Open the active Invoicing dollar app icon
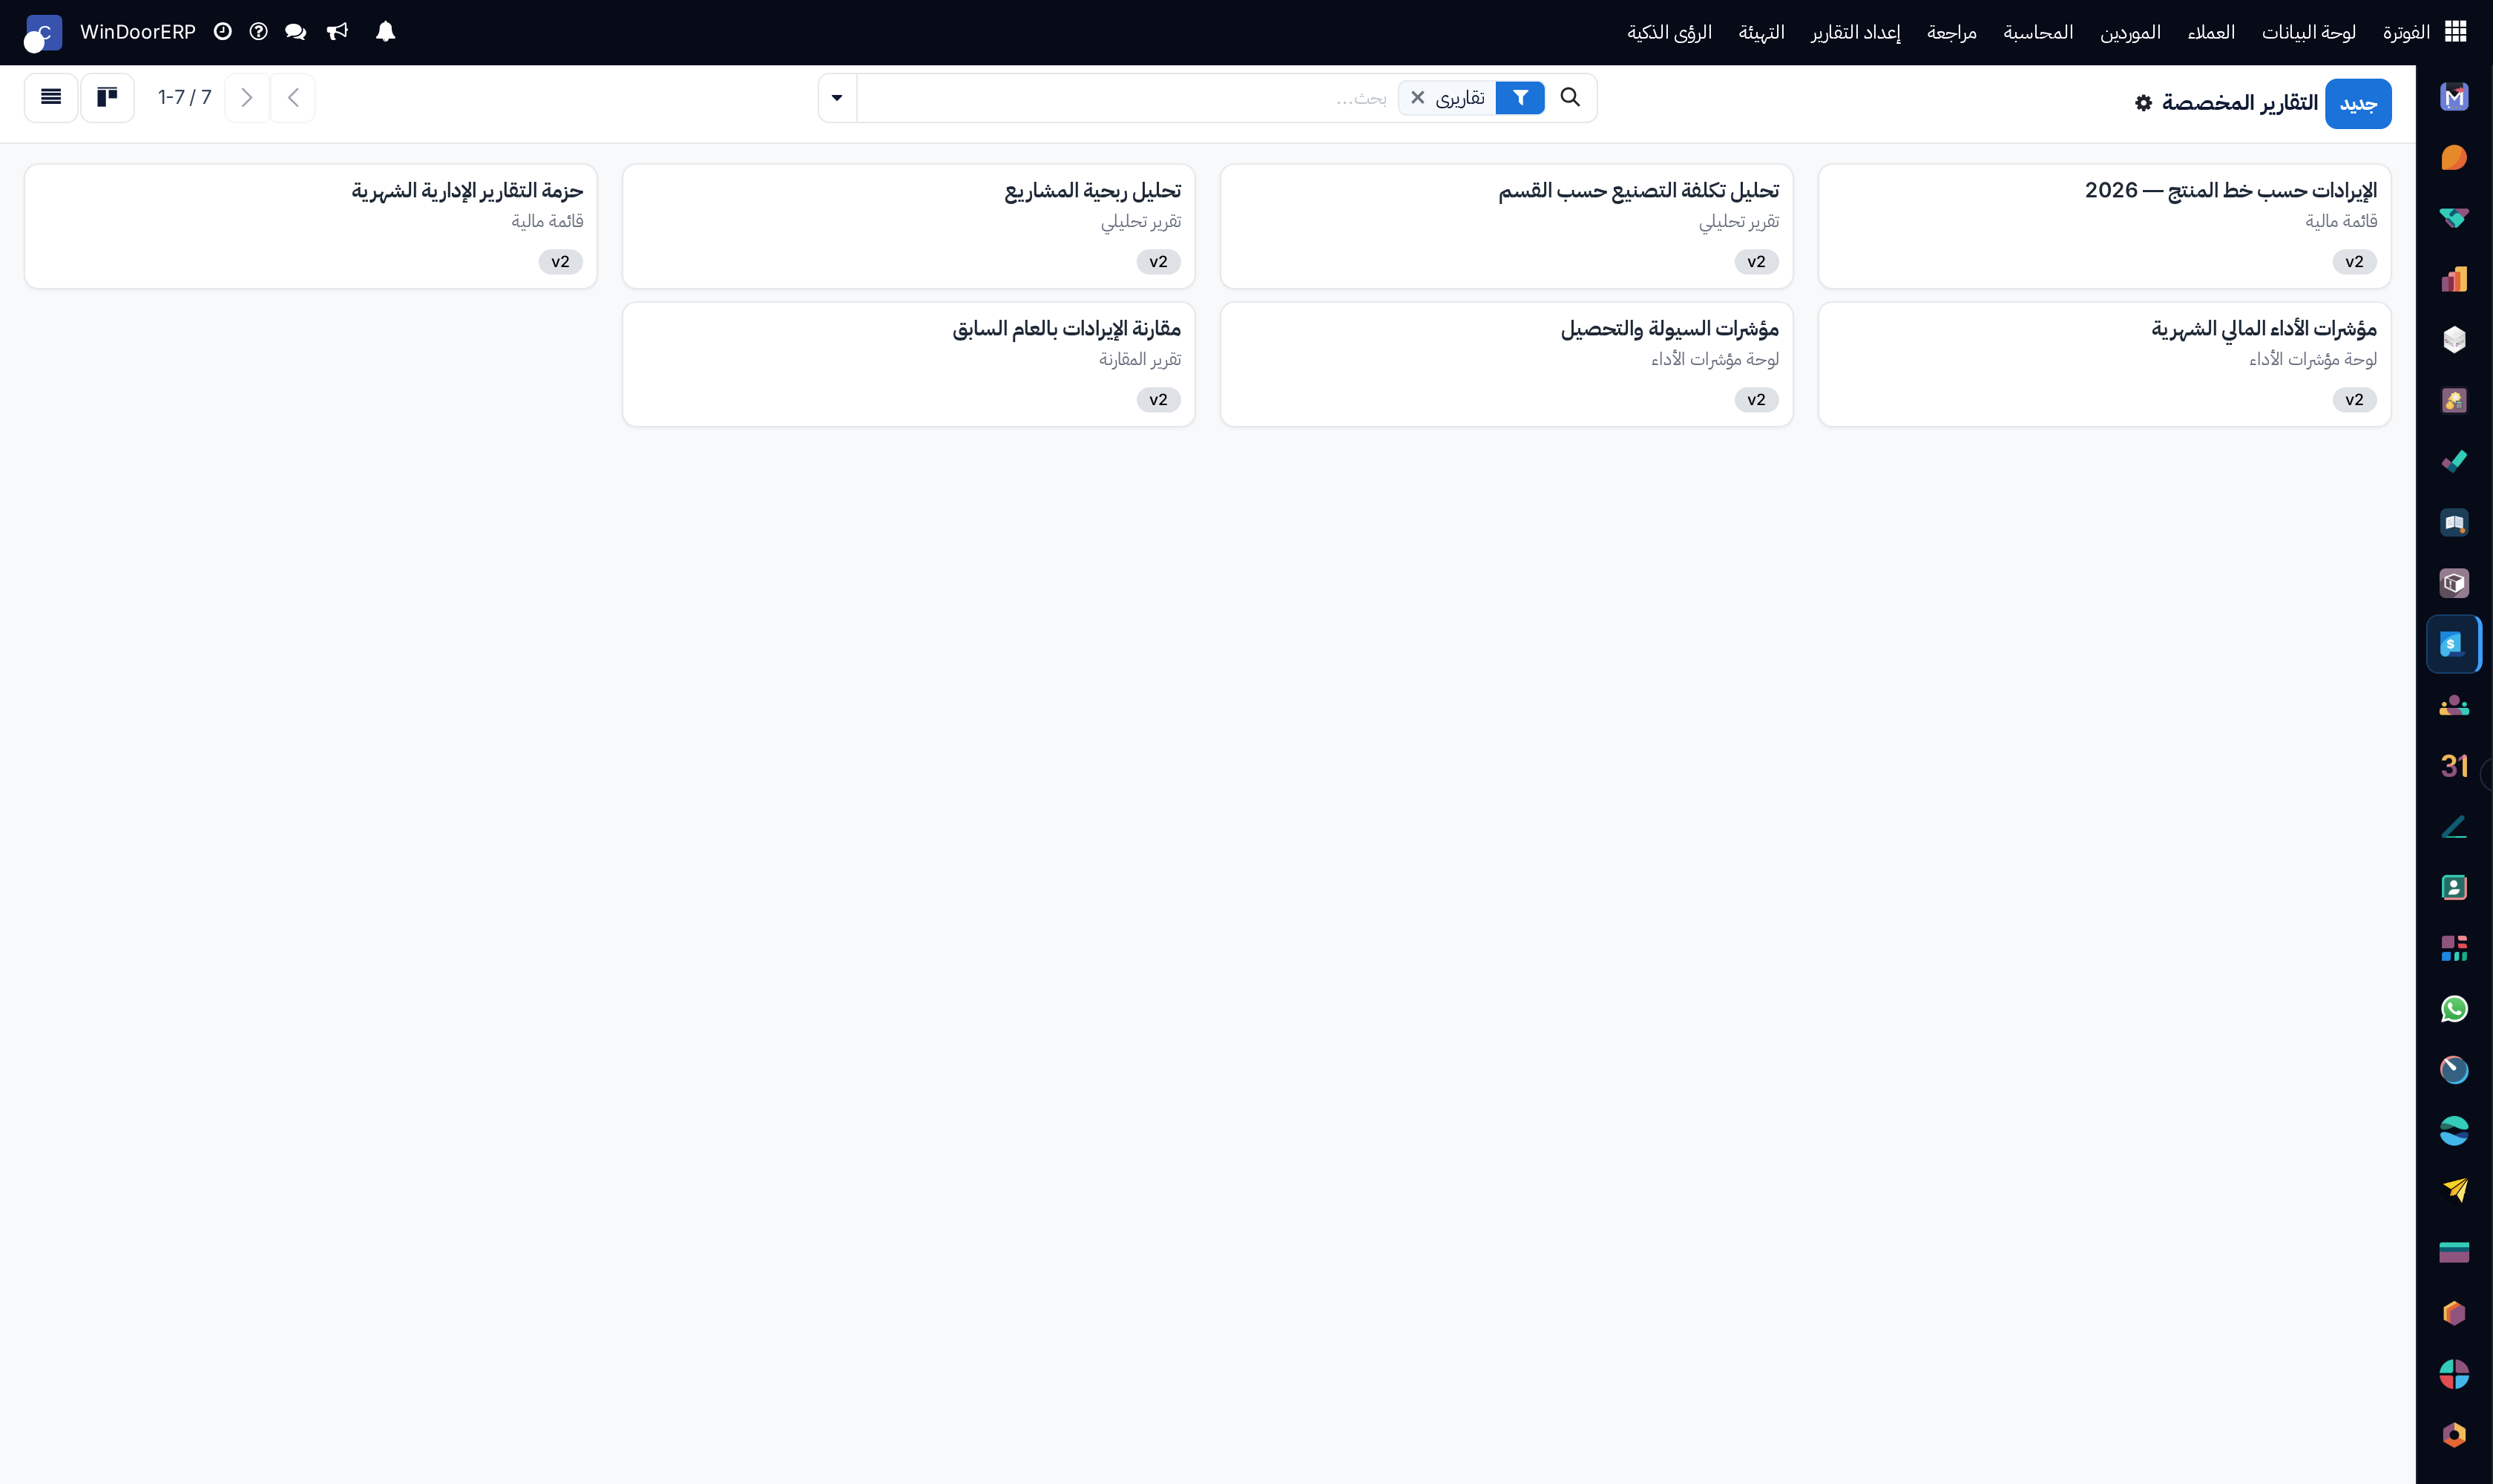 (x=2454, y=644)
